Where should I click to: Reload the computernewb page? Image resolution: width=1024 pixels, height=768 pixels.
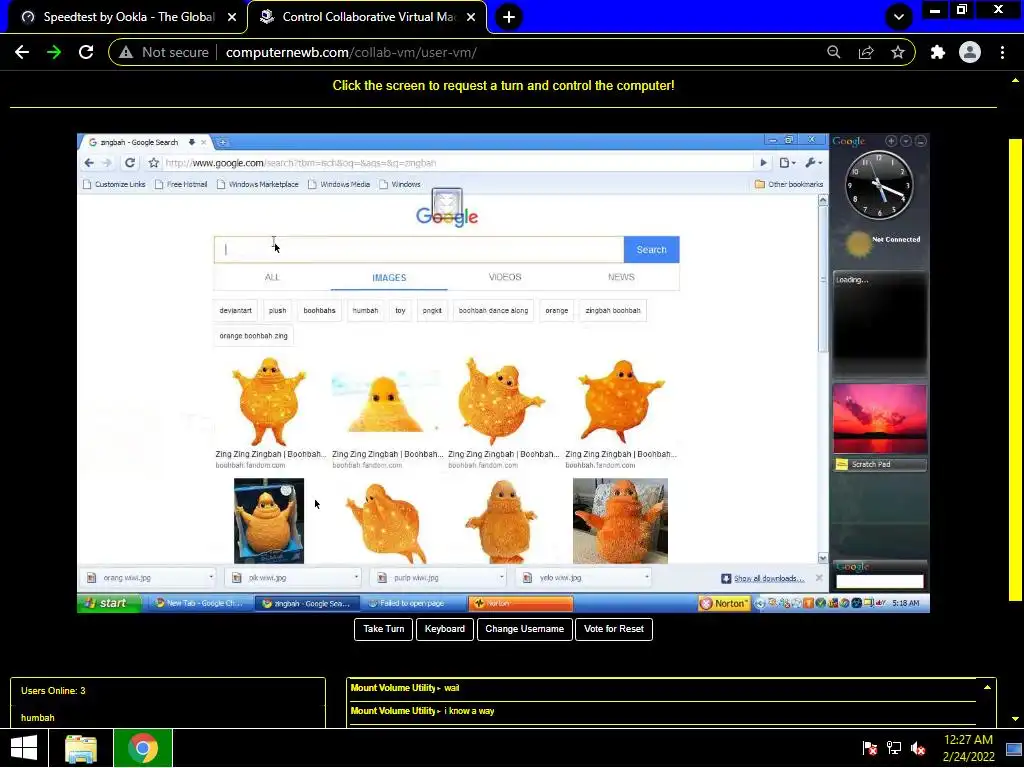tap(86, 52)
